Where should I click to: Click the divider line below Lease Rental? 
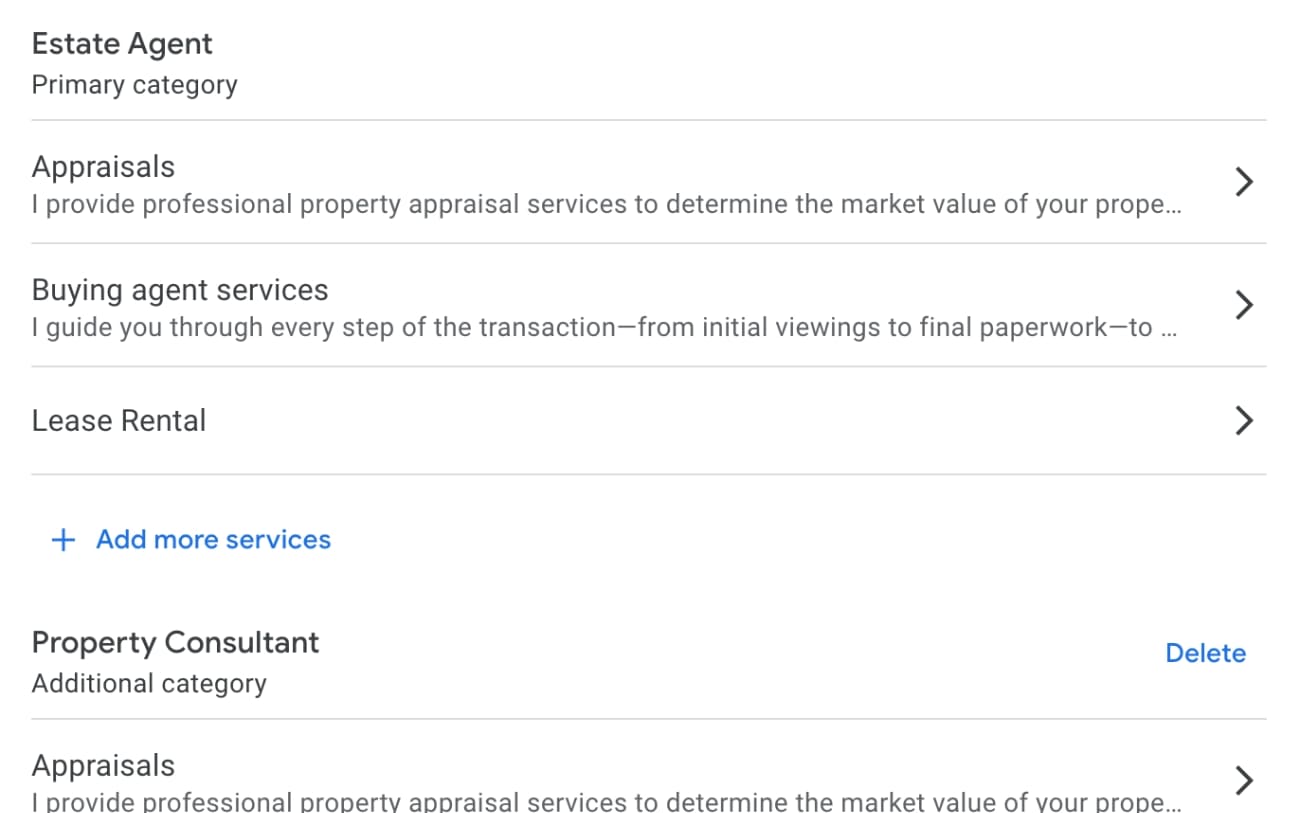(x=649, y=474)
